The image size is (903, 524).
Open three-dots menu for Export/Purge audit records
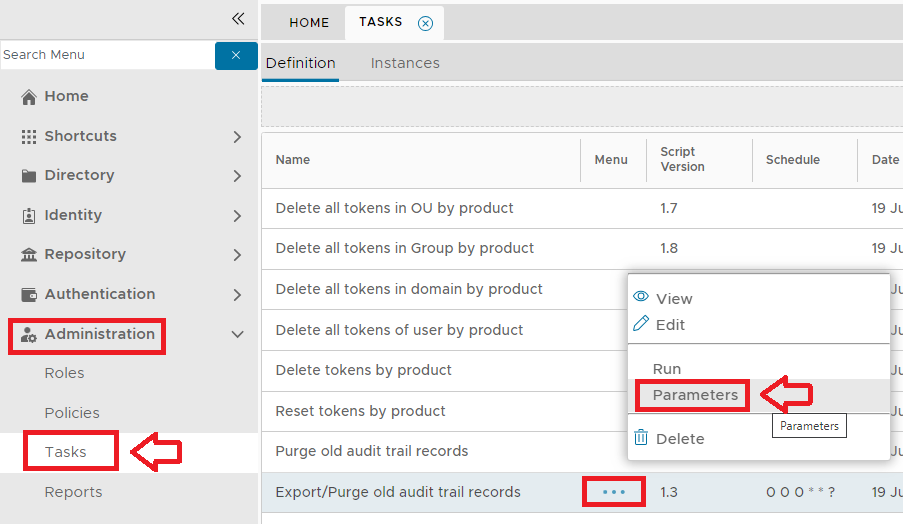click(x=613, y=492)
